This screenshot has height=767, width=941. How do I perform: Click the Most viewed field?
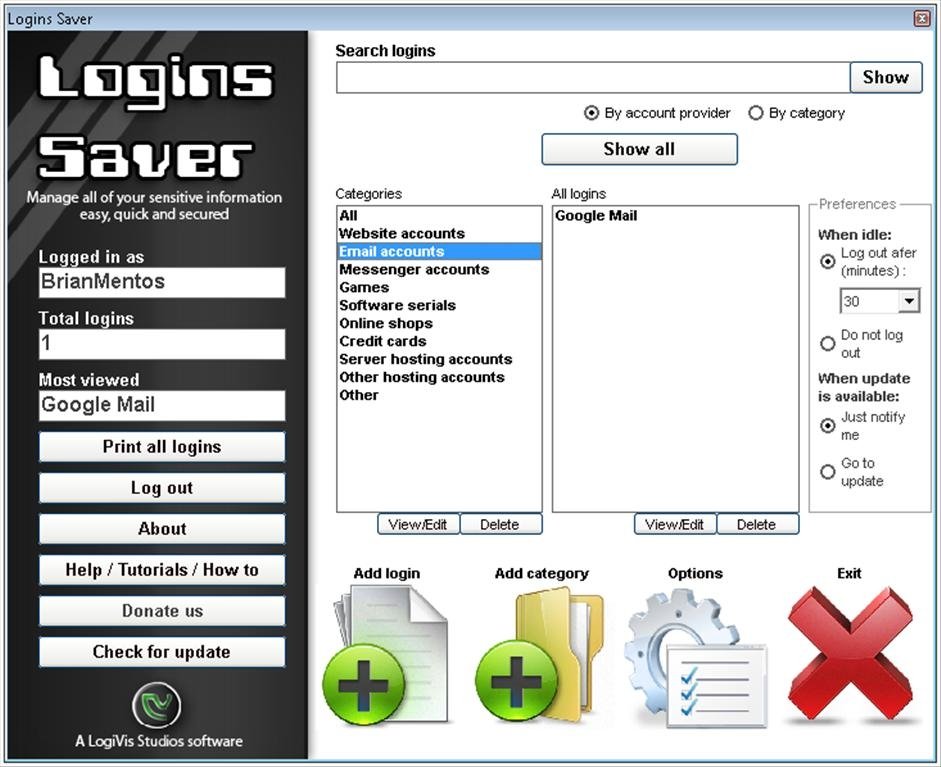(x=162, y=405)
